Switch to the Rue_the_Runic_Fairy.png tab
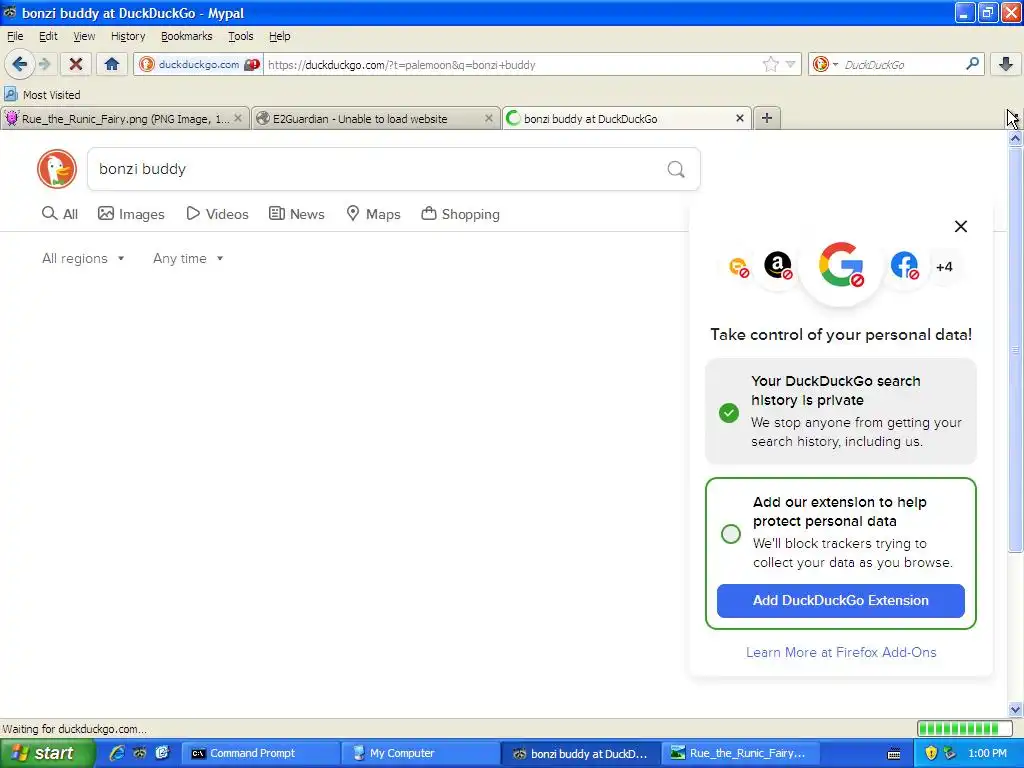The width and height of the screenshot is (1024, 768). coord(125,118)
